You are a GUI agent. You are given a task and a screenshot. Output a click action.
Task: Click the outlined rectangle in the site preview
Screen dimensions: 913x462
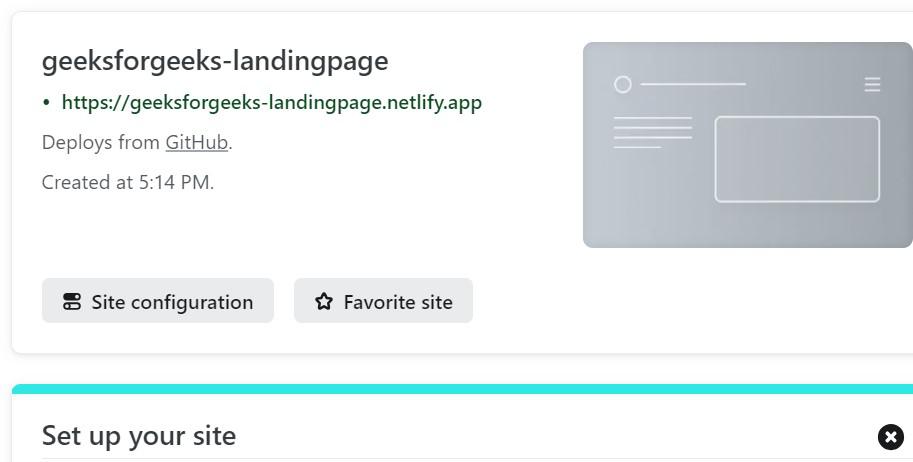point(797,159)
